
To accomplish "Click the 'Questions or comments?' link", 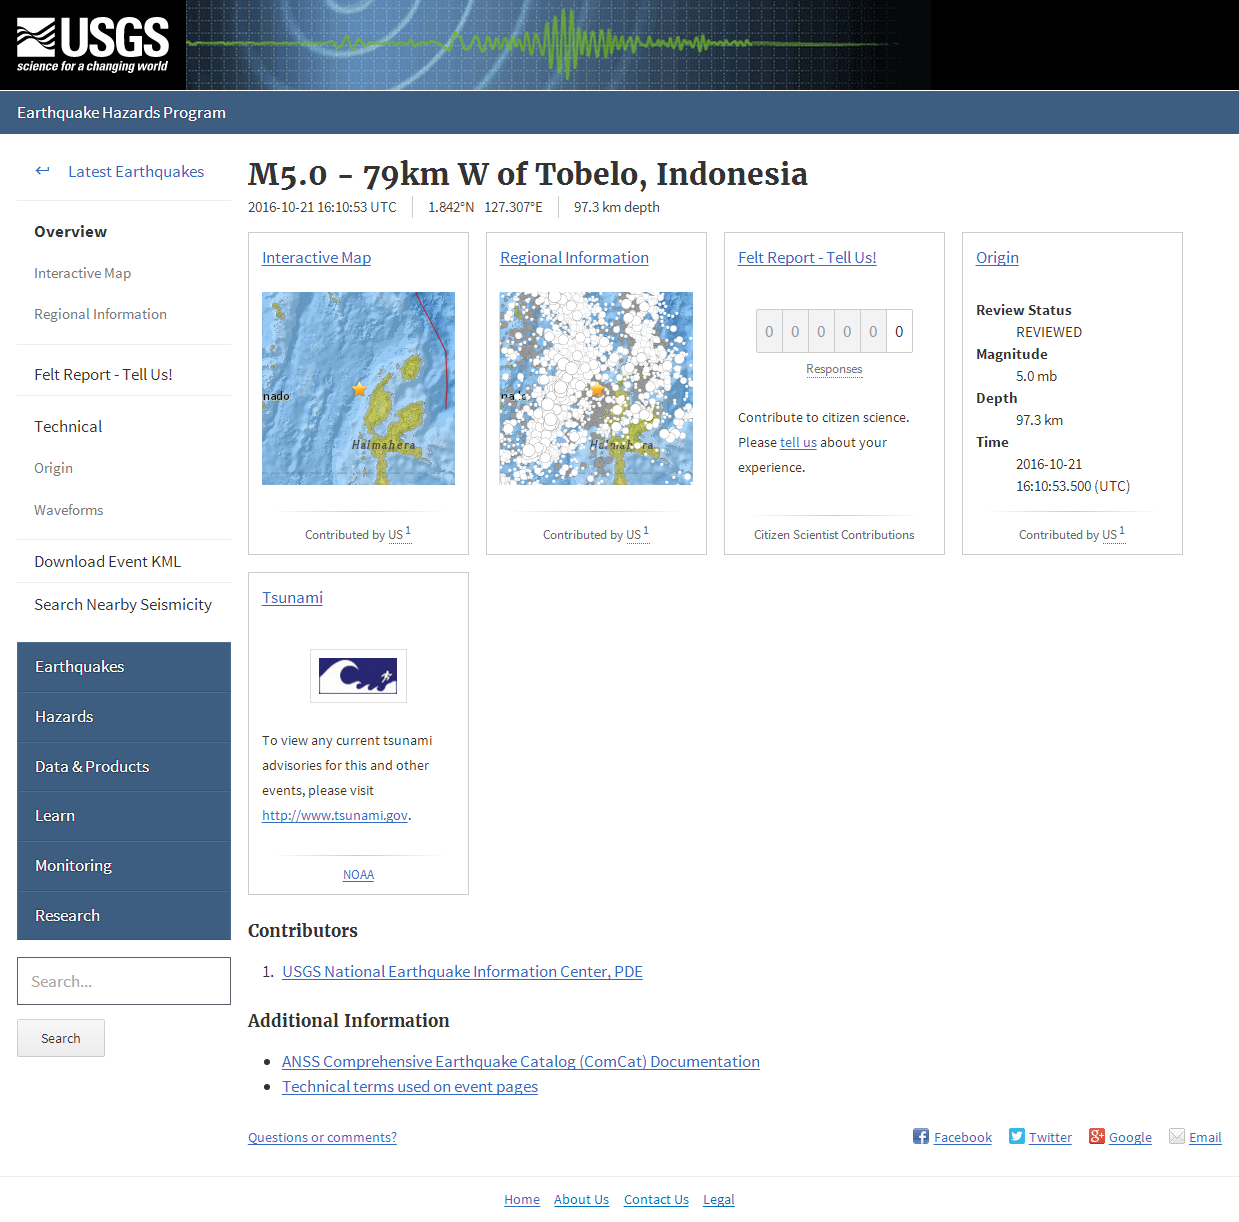I will [x=321, y=1137].
